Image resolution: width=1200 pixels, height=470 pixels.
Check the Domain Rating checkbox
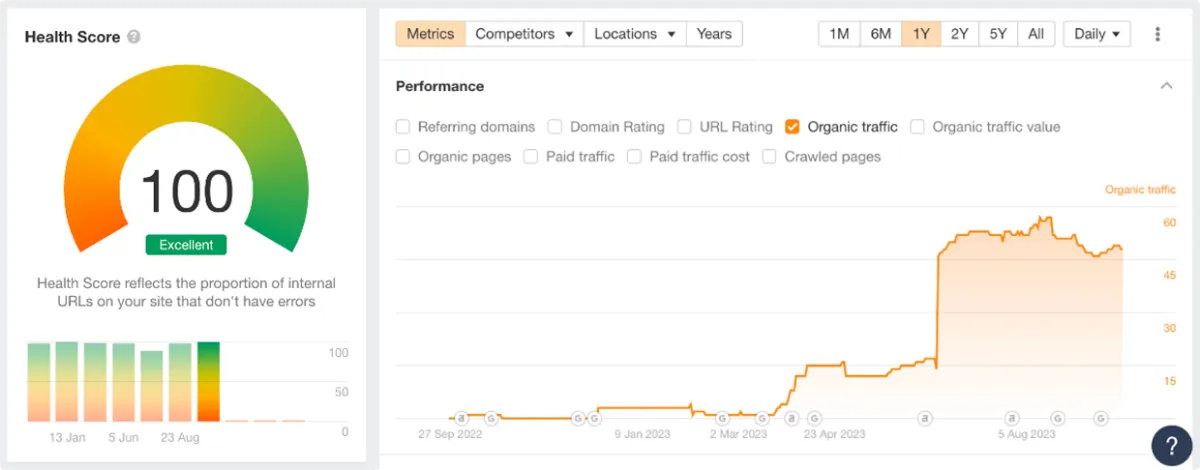(555, 127)
